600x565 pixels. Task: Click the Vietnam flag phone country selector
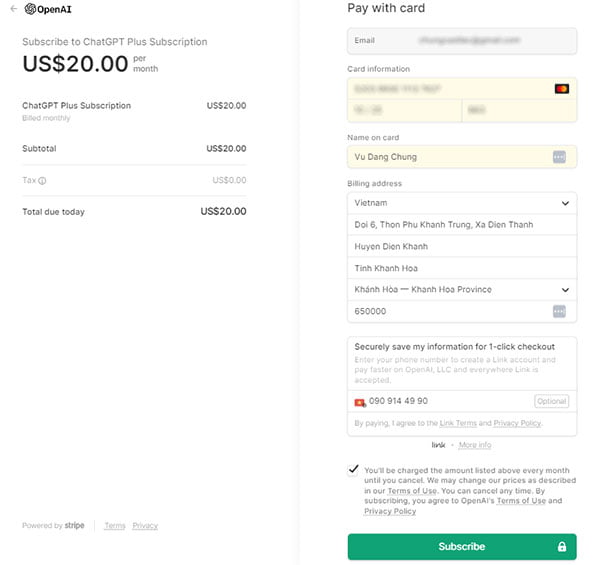(x=360, y=402)
